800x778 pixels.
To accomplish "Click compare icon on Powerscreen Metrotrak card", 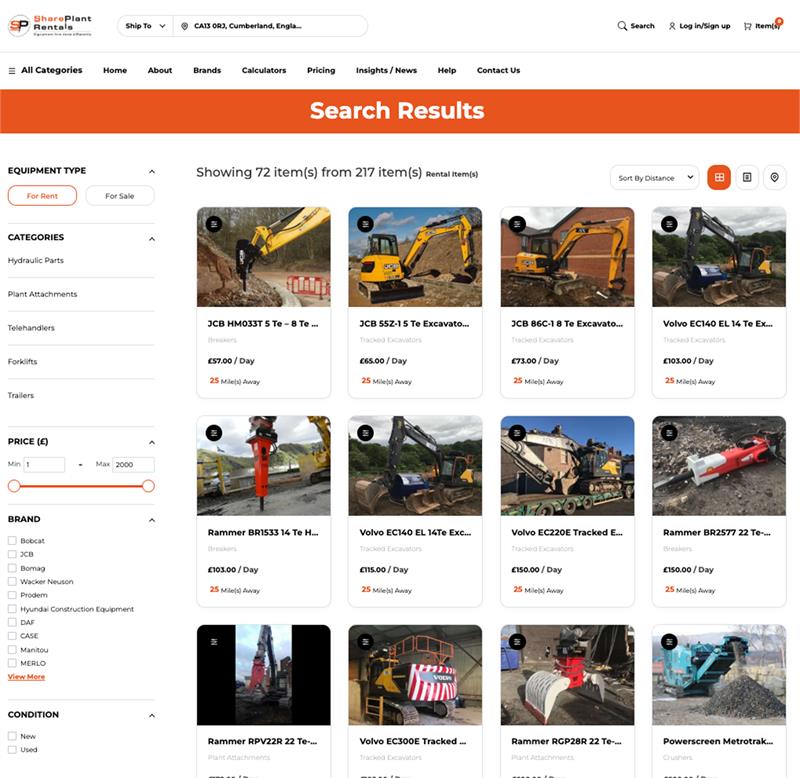I will click(669, 641).
